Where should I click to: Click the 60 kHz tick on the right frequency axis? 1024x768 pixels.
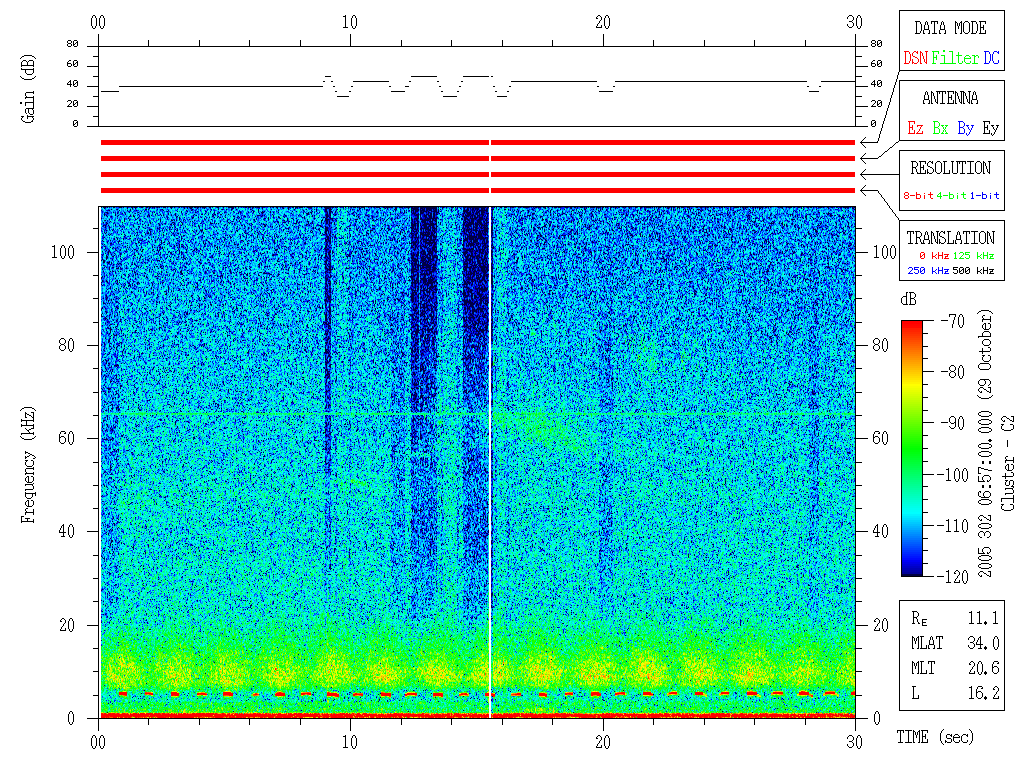[x=880, y=438]
